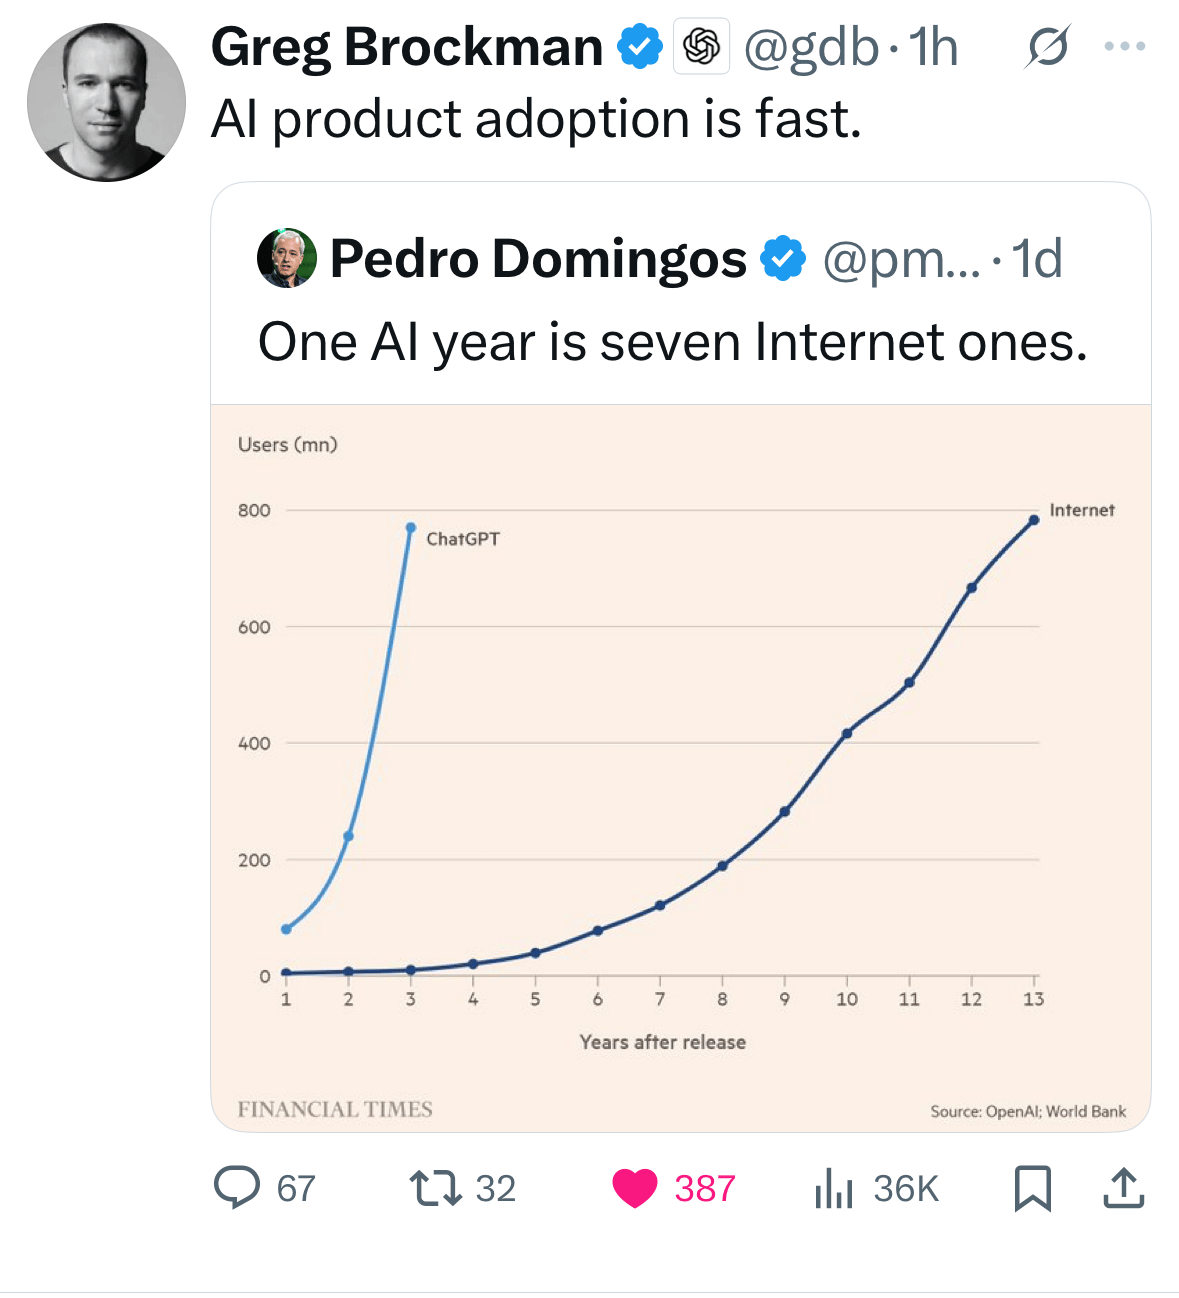This screenshot has width=1179, height=1298.
Task: Click the repost arrows icon
Action: (x=435, y=1187)
